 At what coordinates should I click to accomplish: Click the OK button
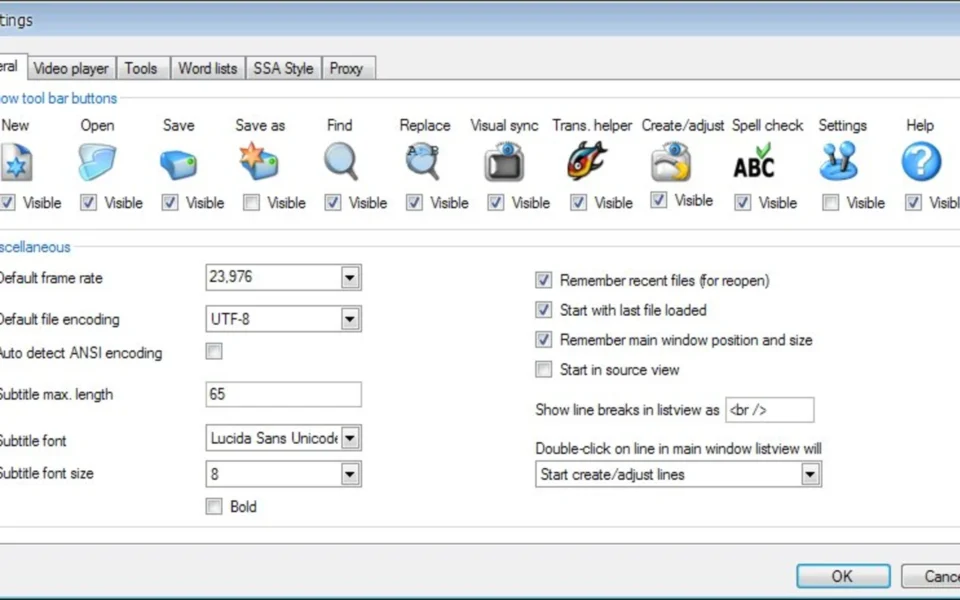pyautogui.click(x=843, y=576)
